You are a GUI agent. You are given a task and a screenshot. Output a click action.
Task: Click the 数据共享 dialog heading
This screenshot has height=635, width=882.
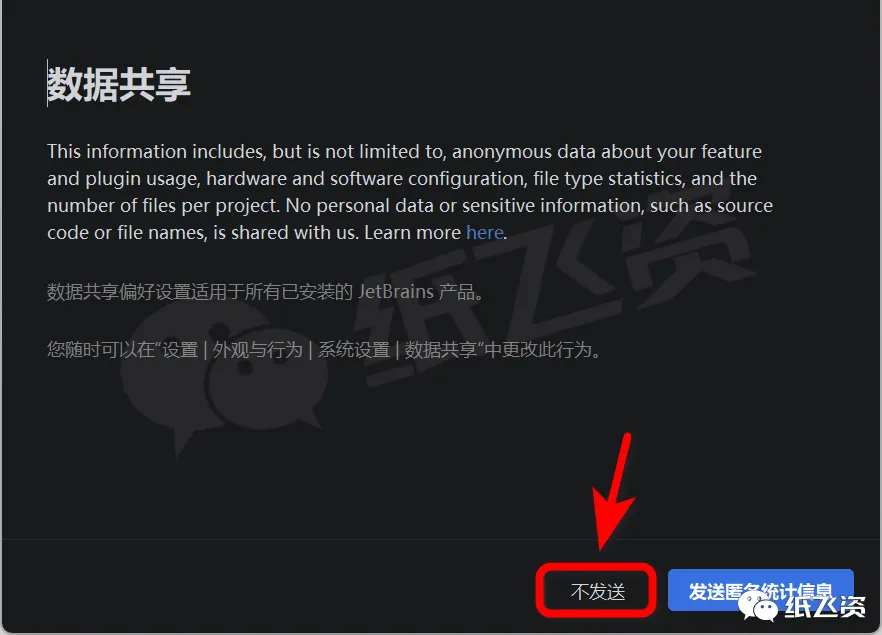point(119,85)
